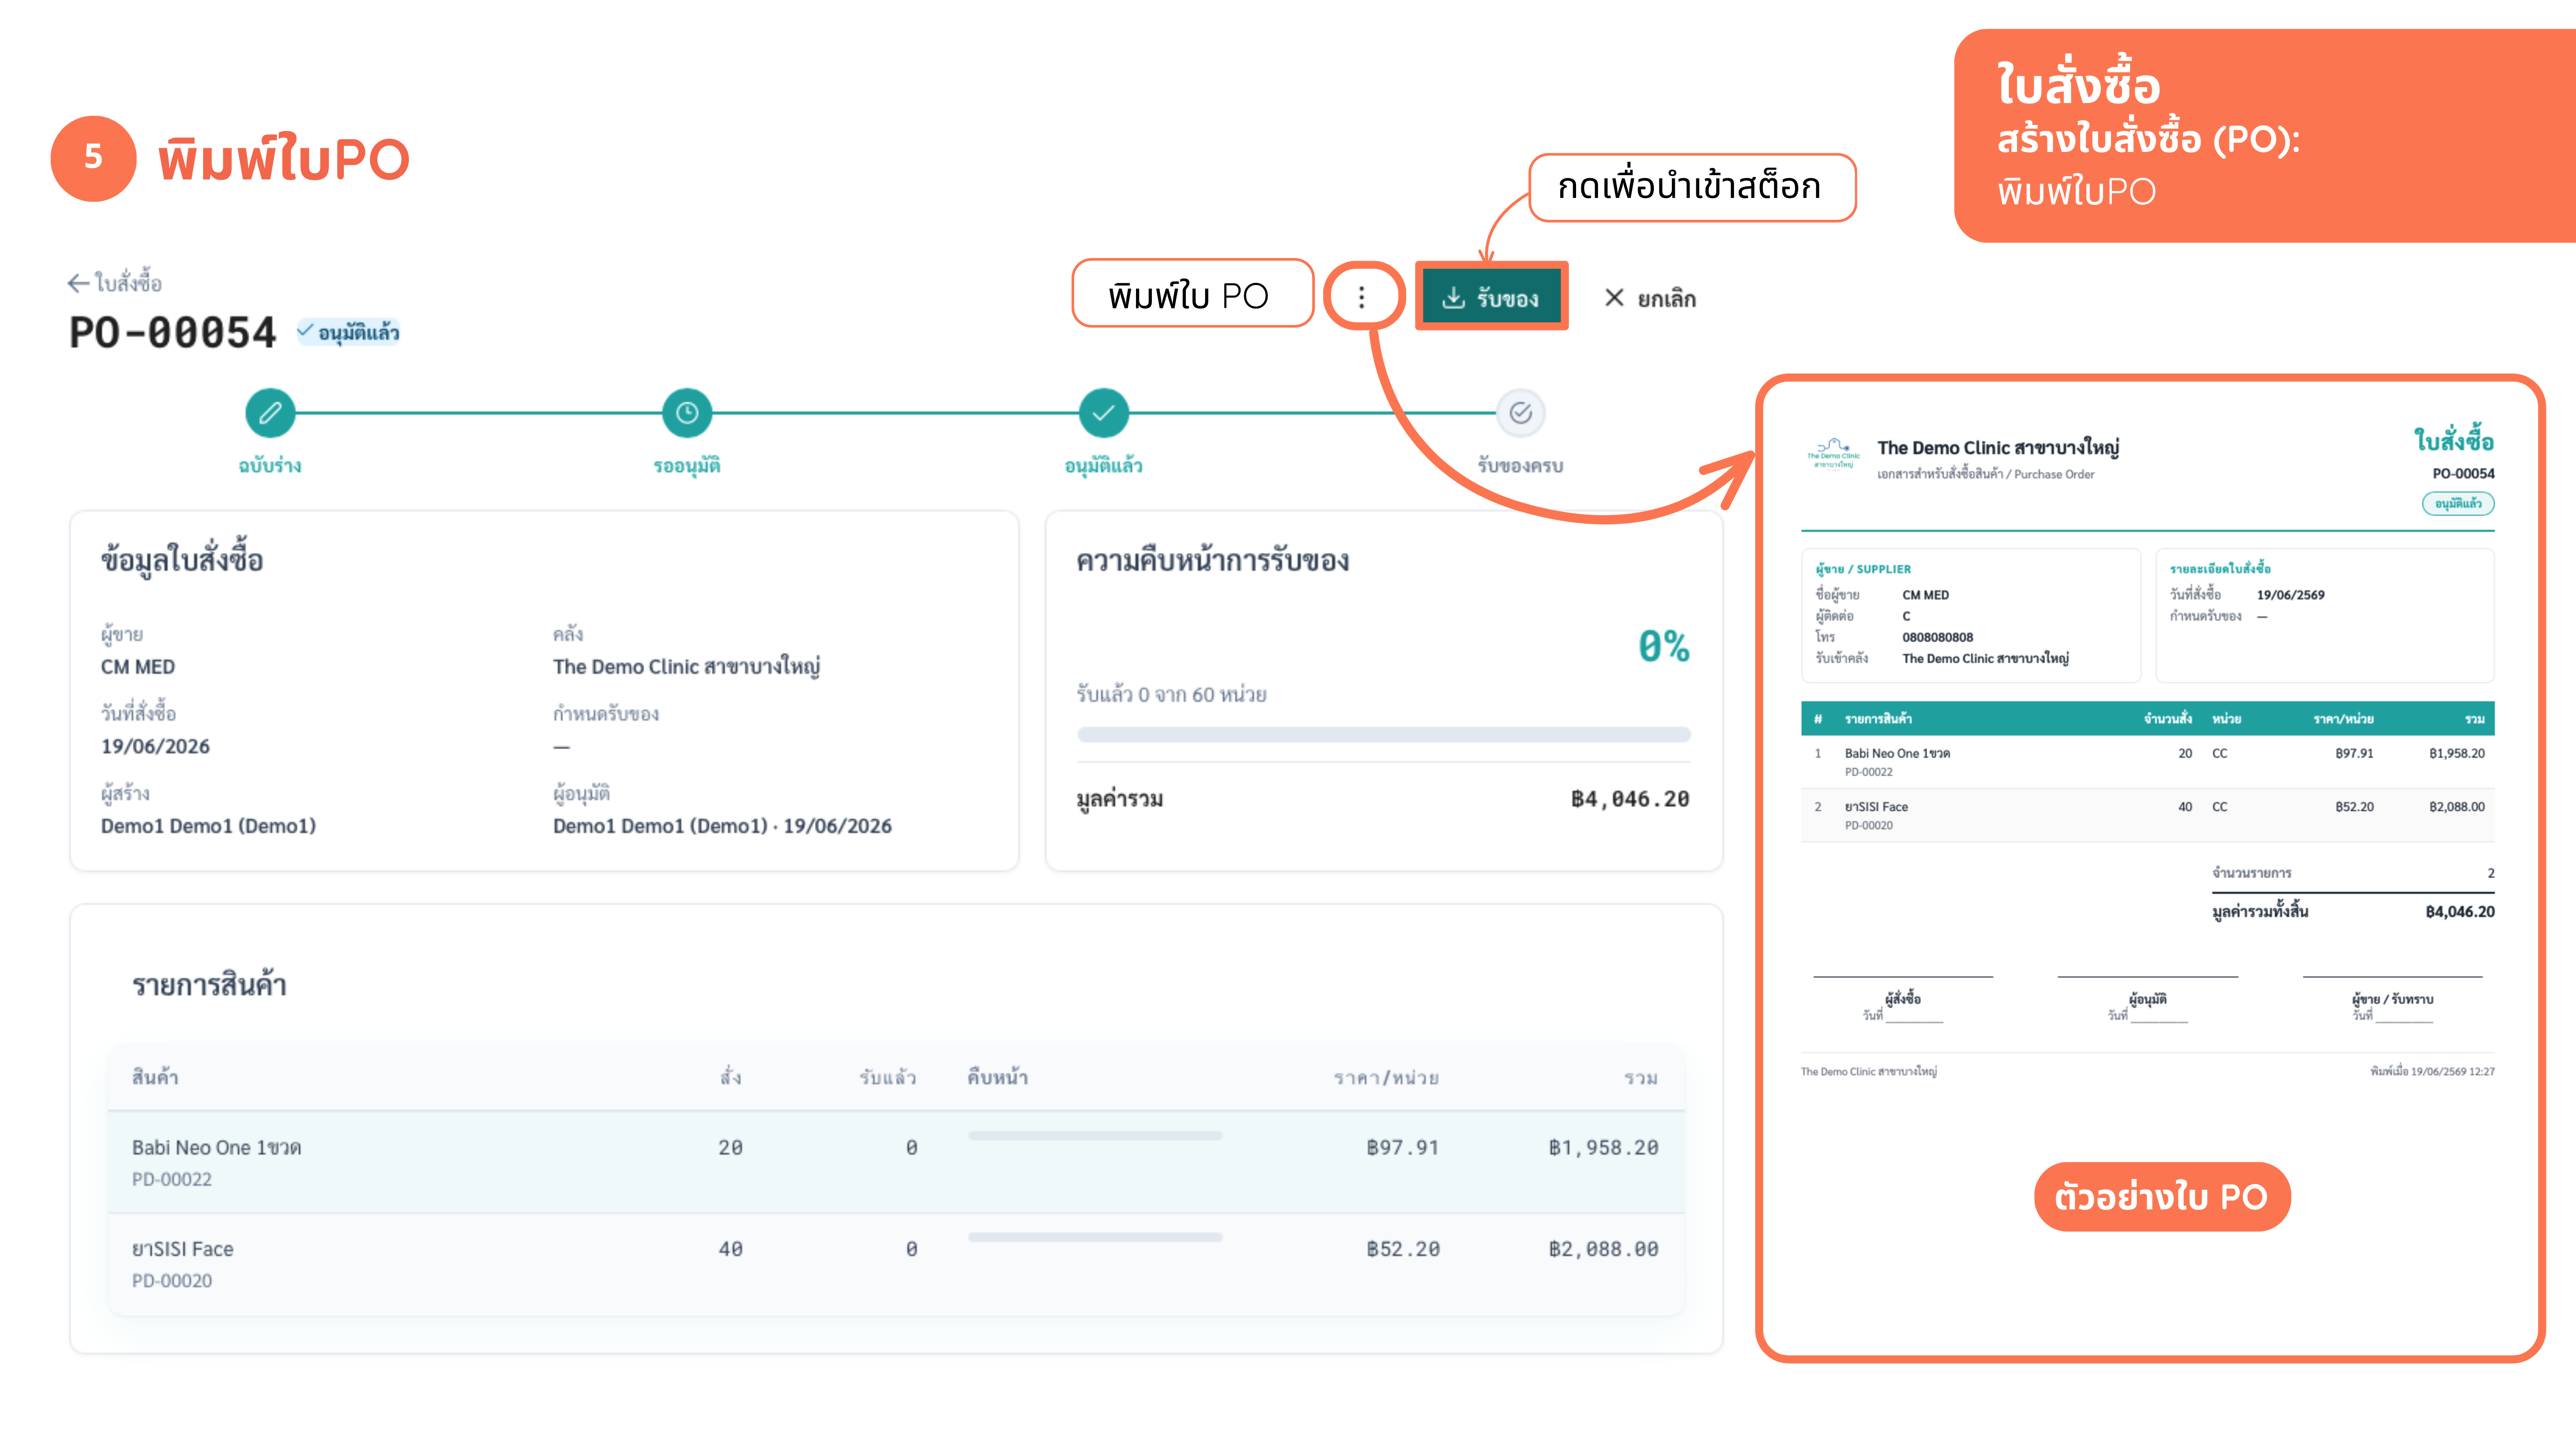
Task: Click the ข้อมูลใบสั่งซื้อ card heading
Action: pos(182,560)
